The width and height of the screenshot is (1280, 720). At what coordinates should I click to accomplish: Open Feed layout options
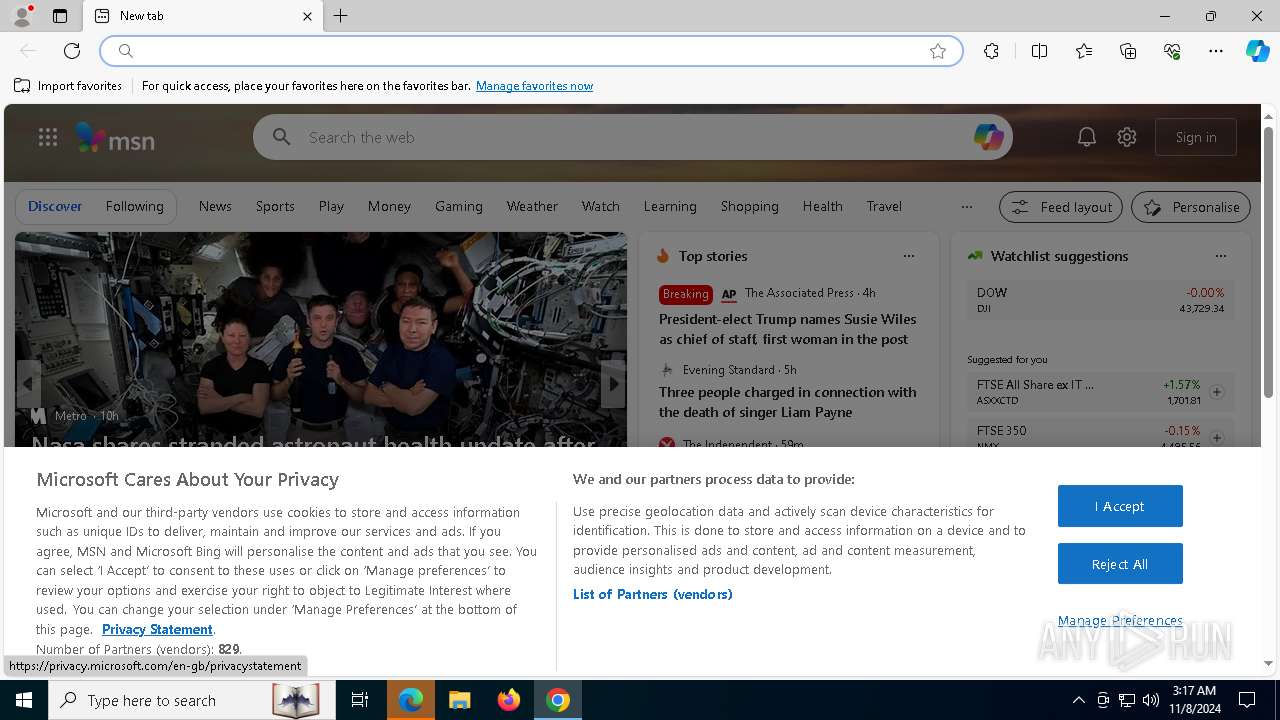1062,207
